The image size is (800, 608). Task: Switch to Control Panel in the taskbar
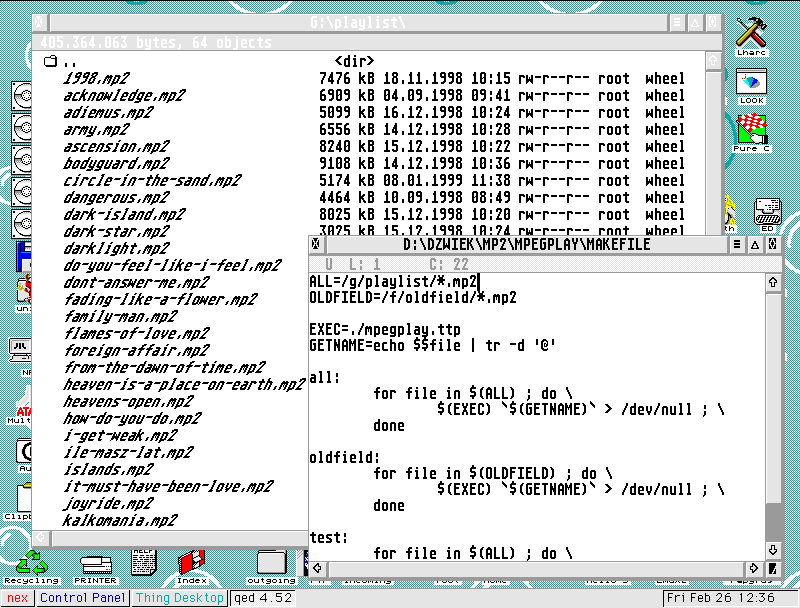[x=83, y=598]
